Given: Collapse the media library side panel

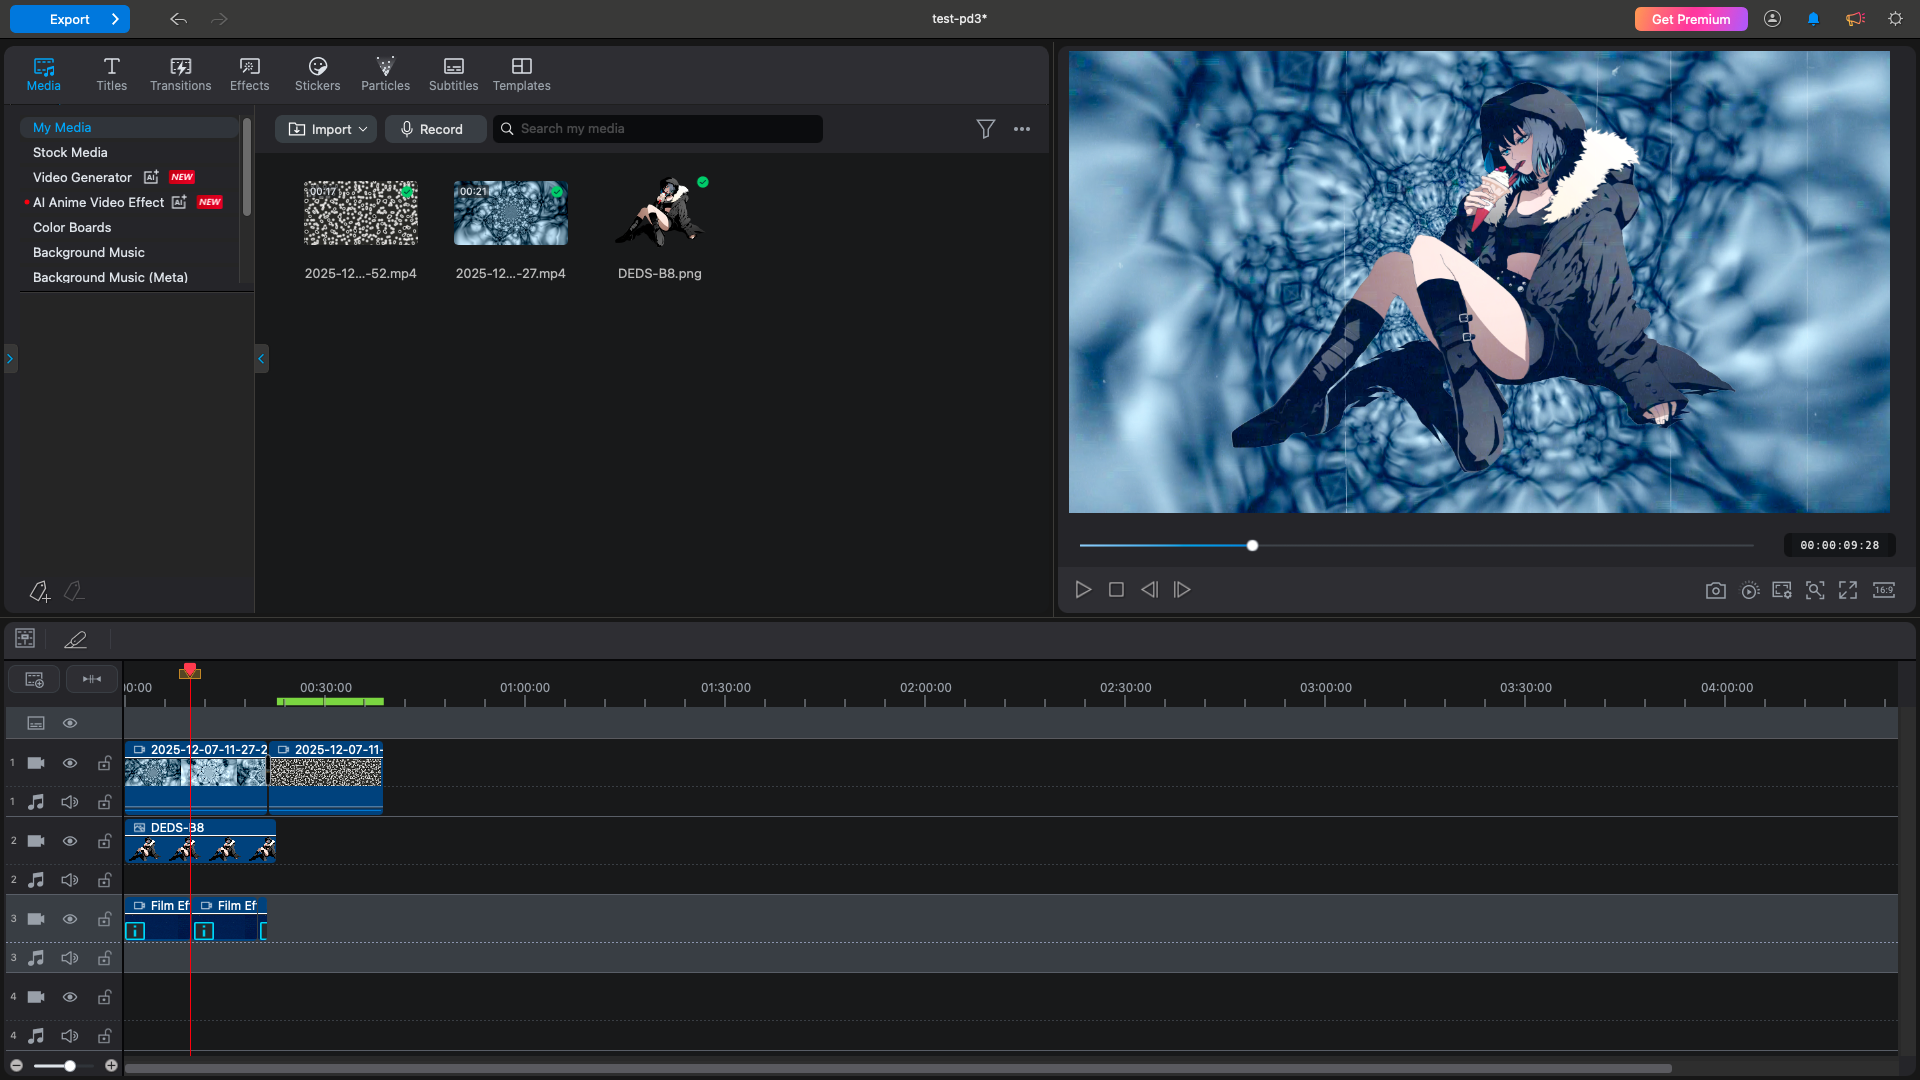Looking at the screenshot, I should [x=261, y=359].
